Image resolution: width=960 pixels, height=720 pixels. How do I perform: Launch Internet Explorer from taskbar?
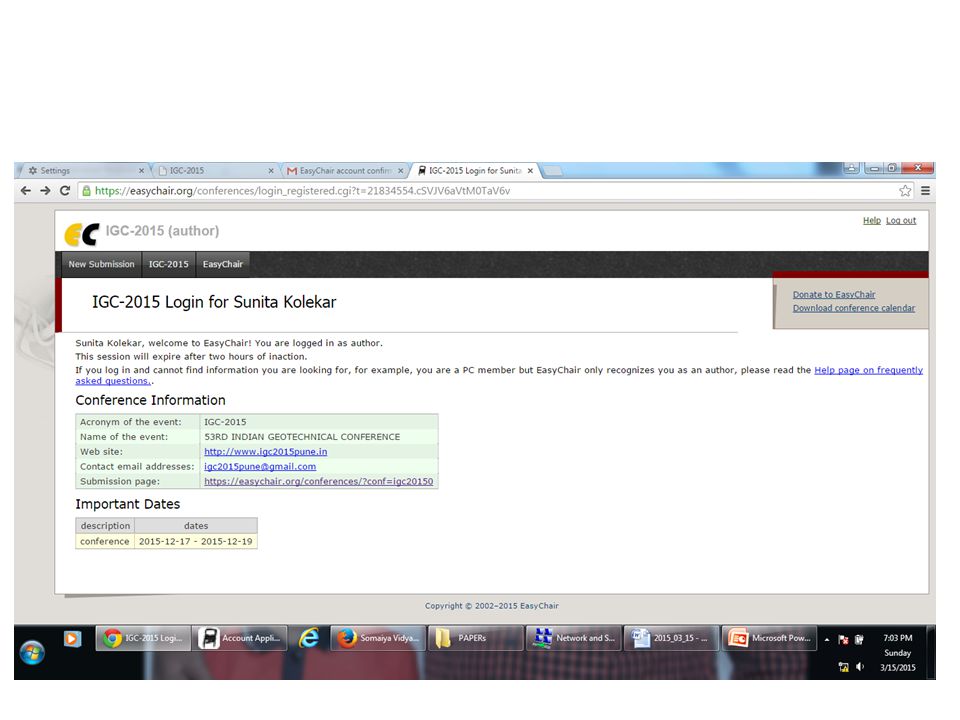[309, 639]
